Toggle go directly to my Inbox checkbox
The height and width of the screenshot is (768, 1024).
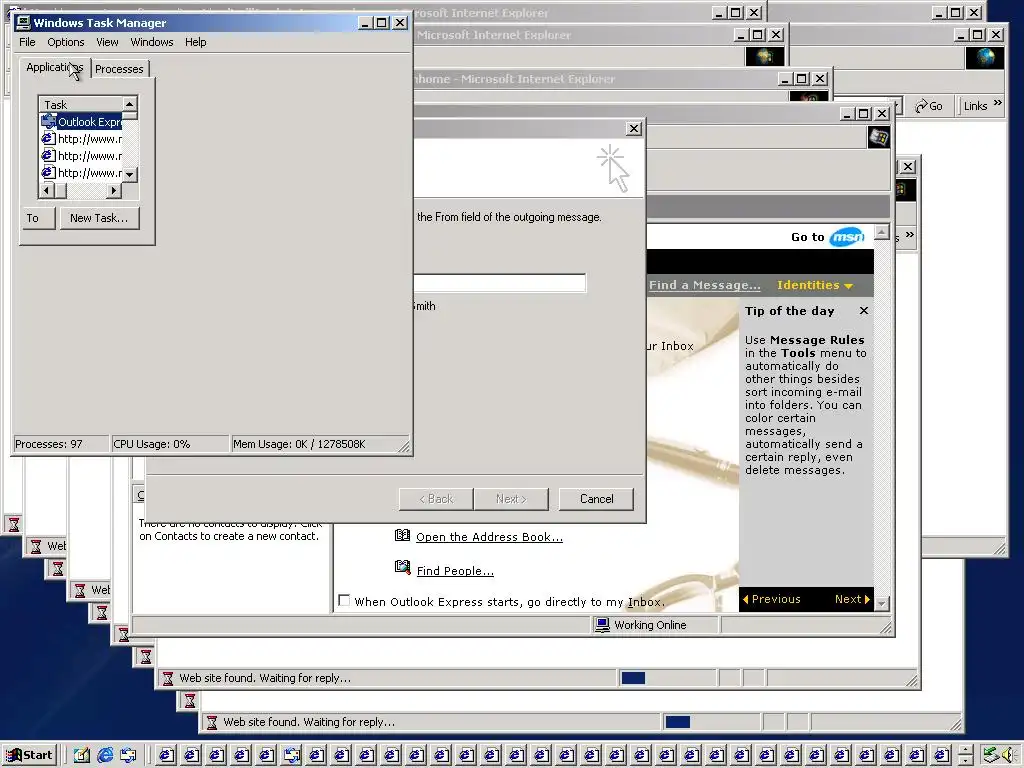(x=344, y=600)
